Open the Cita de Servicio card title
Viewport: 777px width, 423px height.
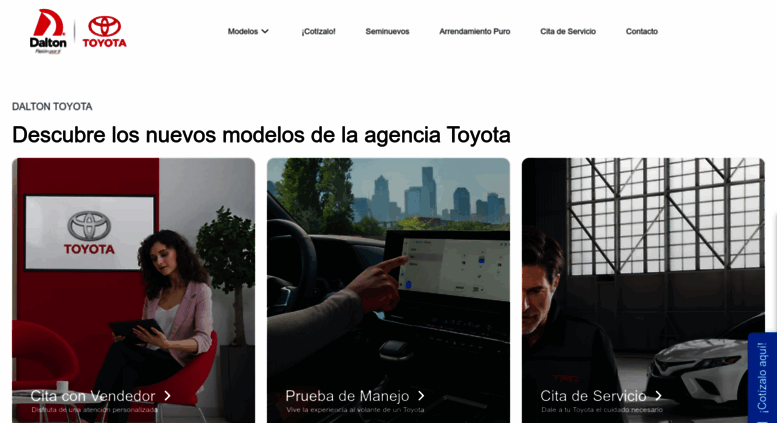593,396
